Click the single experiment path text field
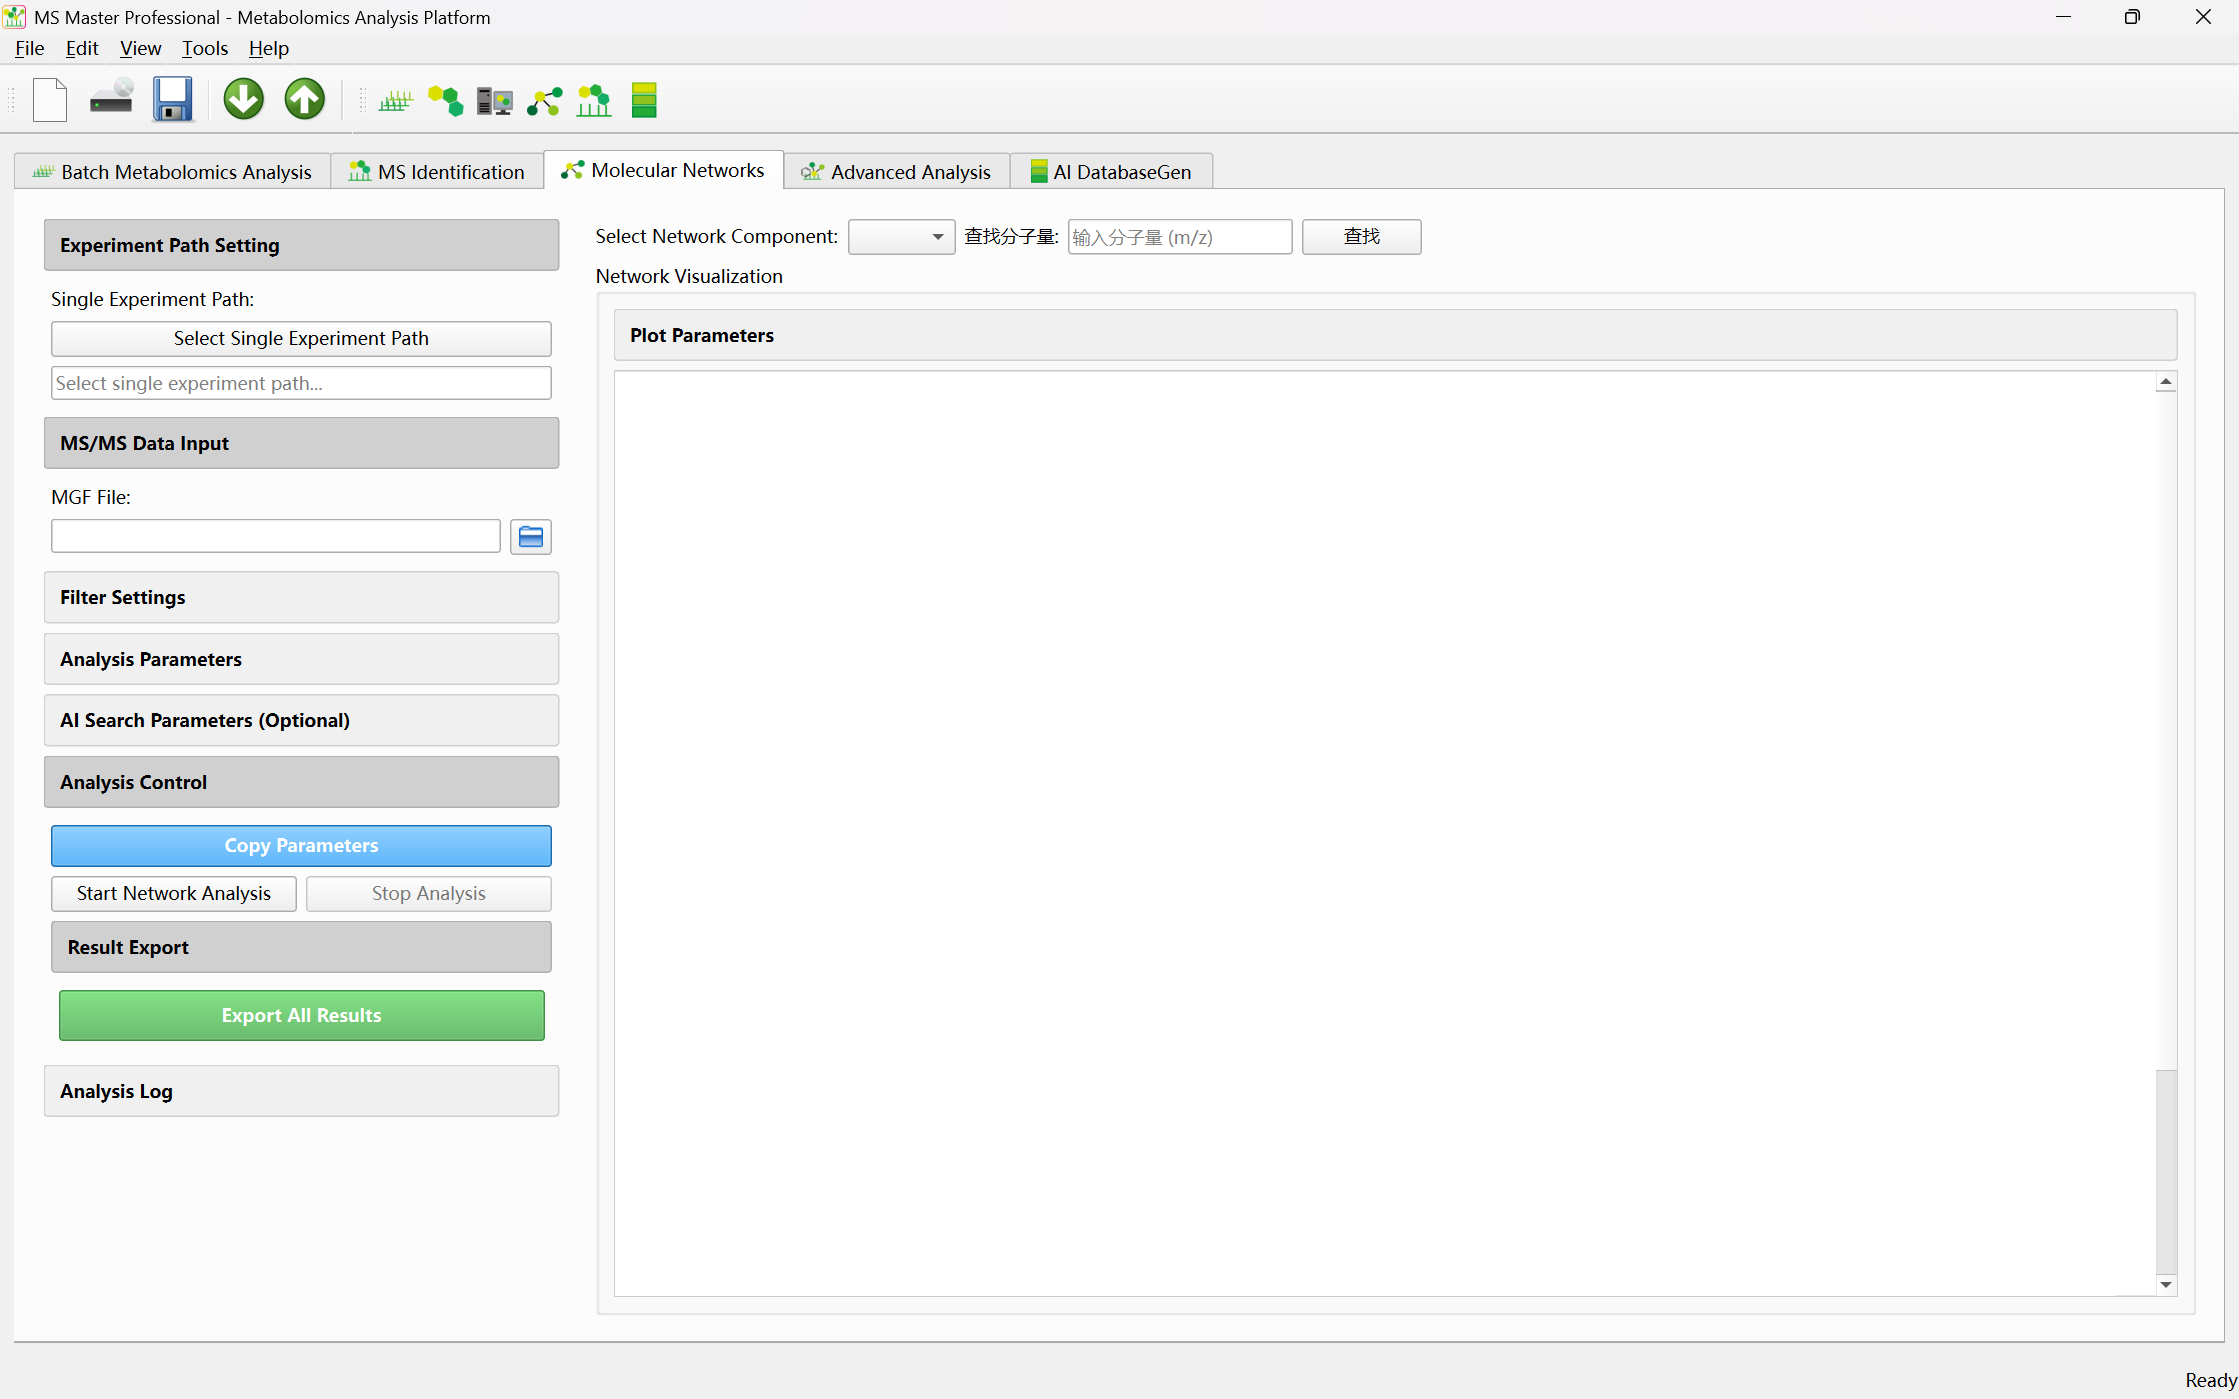2239x1399 pixels. 301,383
